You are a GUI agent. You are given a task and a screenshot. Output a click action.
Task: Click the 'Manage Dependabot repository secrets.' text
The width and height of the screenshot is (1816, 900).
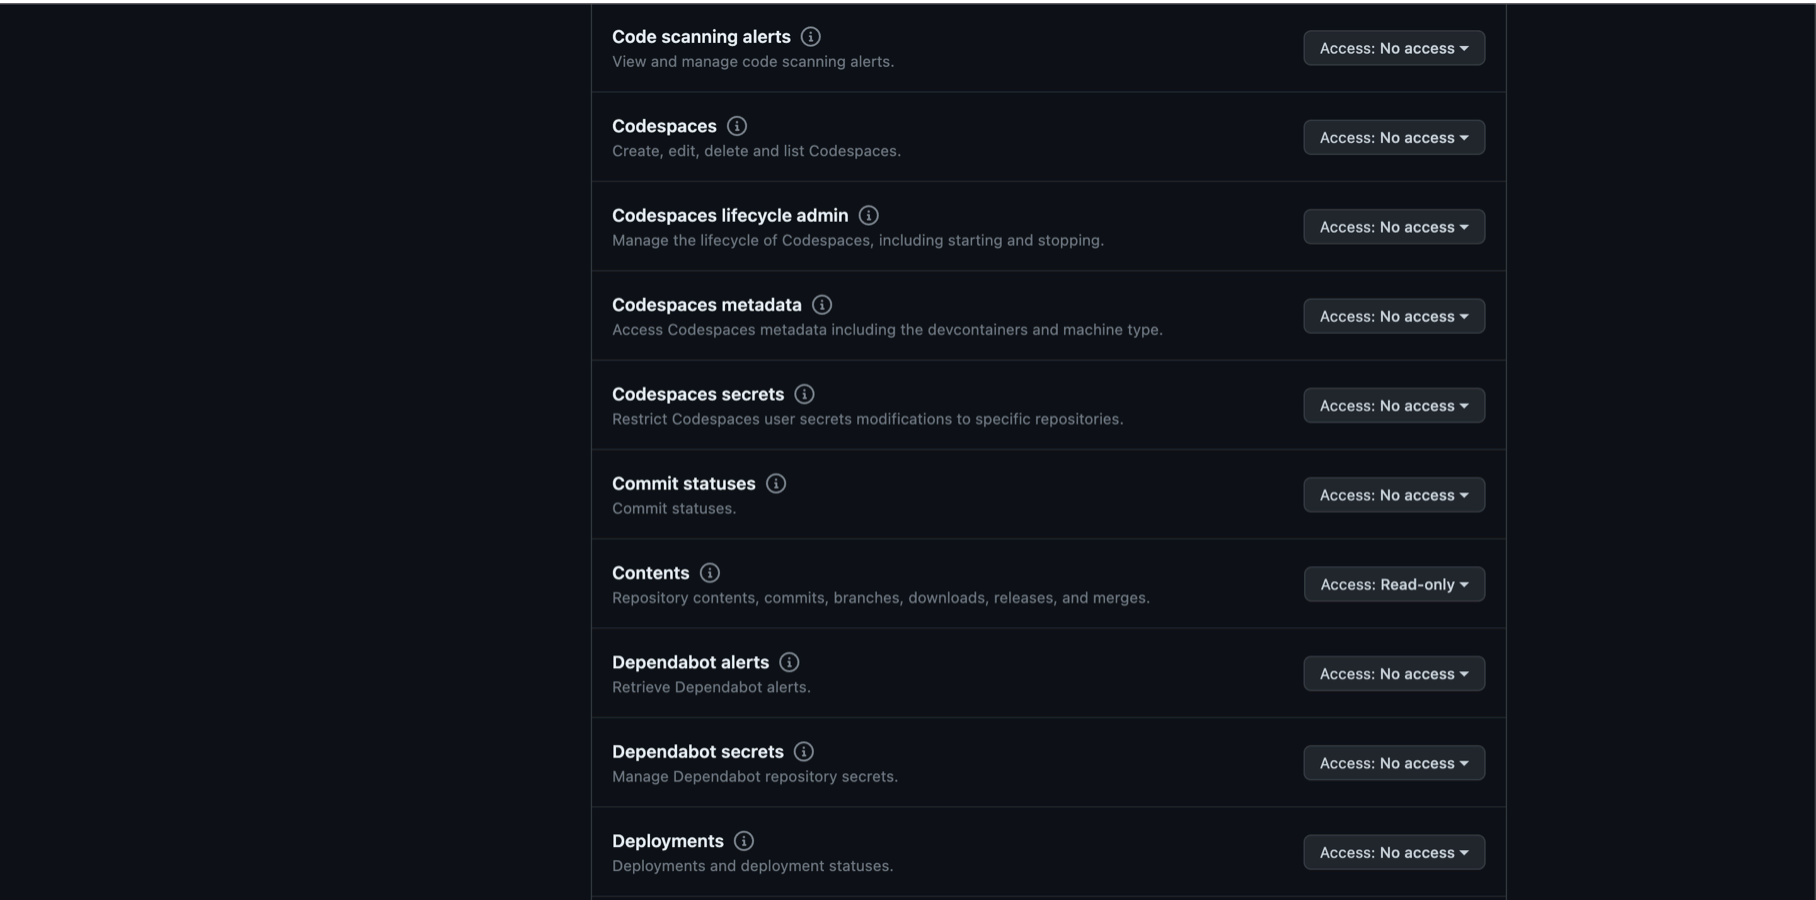(x=755, y=777)
